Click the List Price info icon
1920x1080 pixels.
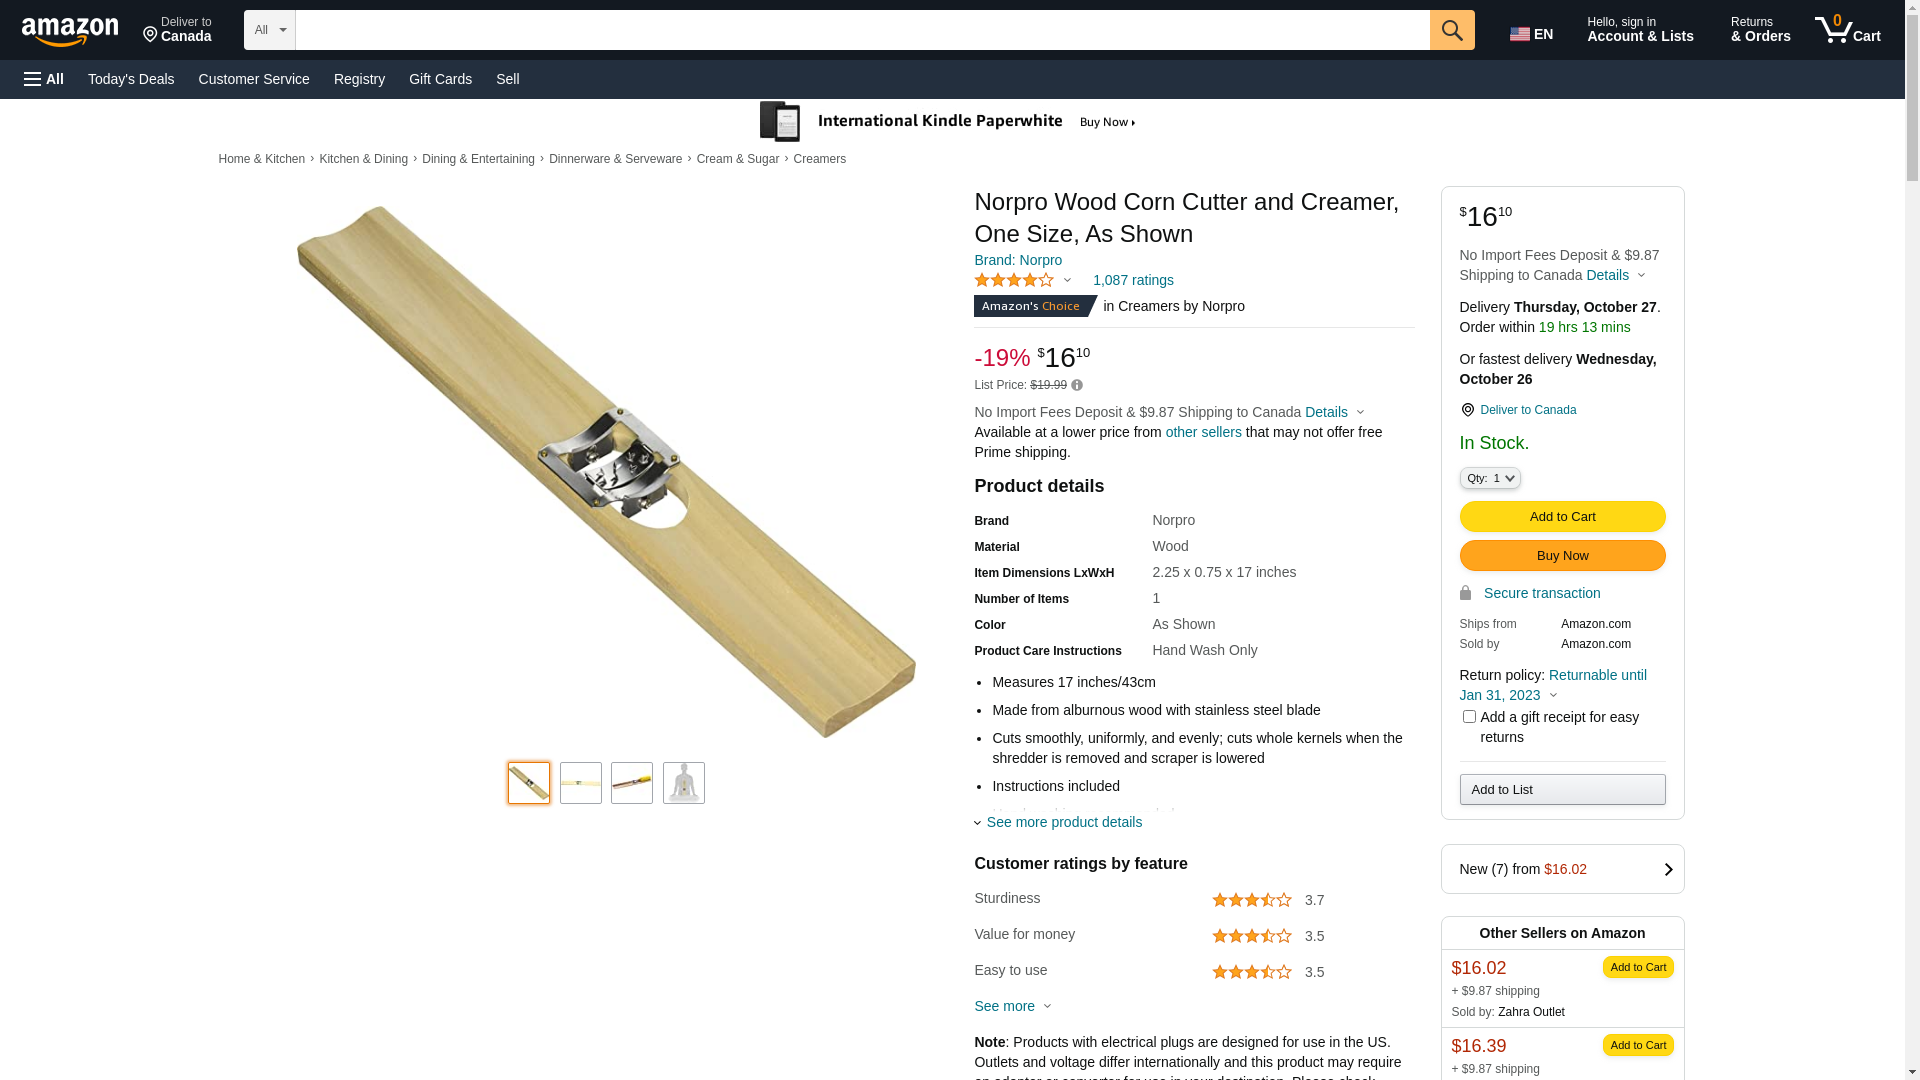point(1077,385)
